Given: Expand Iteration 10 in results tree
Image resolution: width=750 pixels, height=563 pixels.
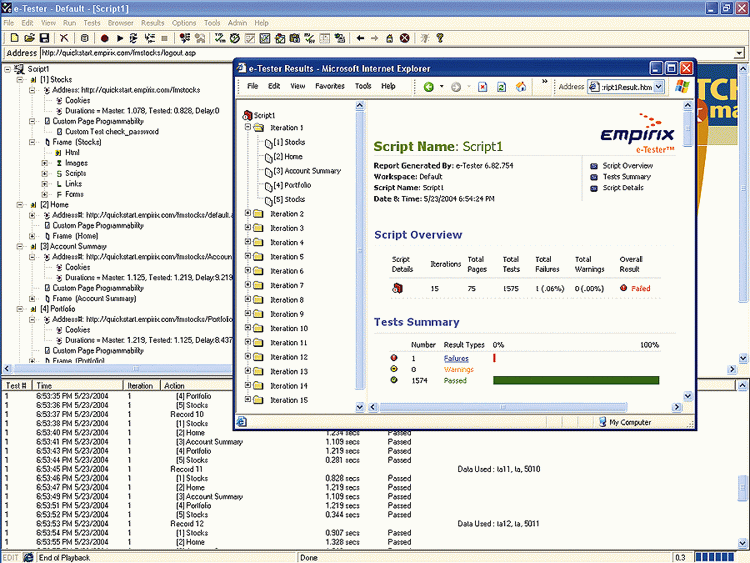Looking at the screenshot, I should click(248, 328).
